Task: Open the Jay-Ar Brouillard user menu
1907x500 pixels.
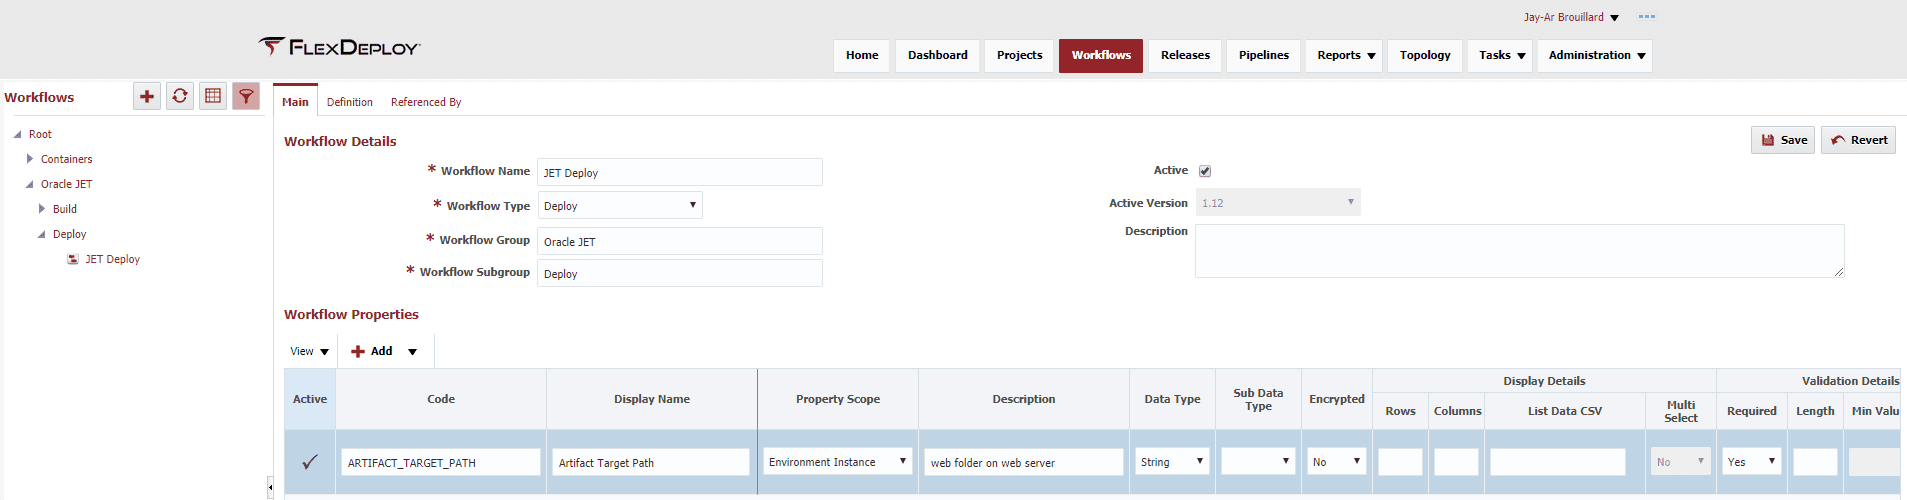Action: [x=1571, y=17]
